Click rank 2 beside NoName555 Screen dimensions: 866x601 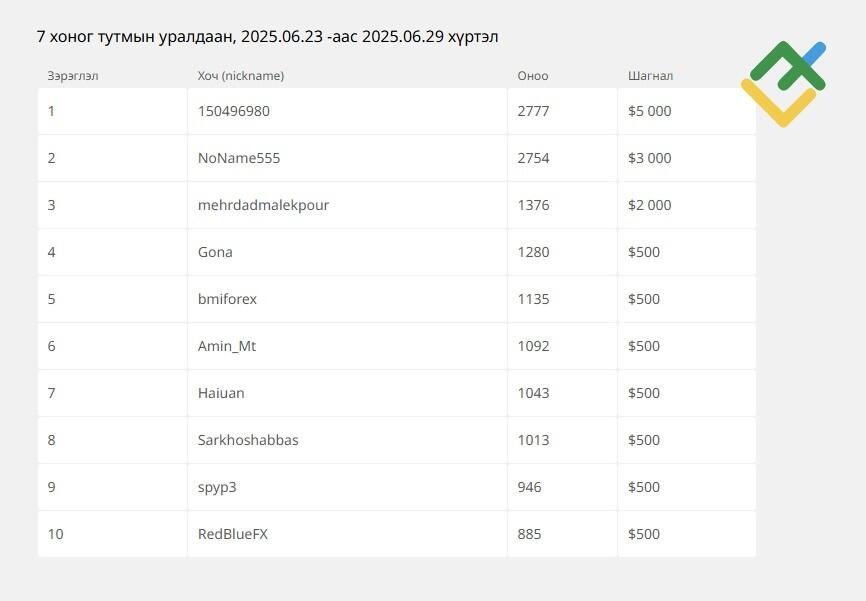pyautogui.click(x=51, y=158)
